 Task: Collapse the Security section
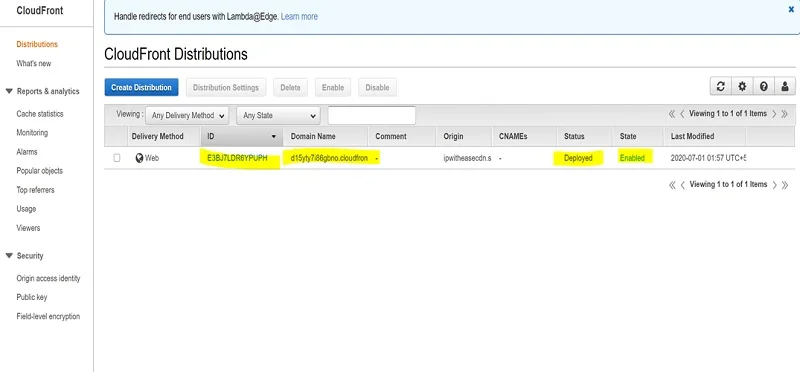9,256
